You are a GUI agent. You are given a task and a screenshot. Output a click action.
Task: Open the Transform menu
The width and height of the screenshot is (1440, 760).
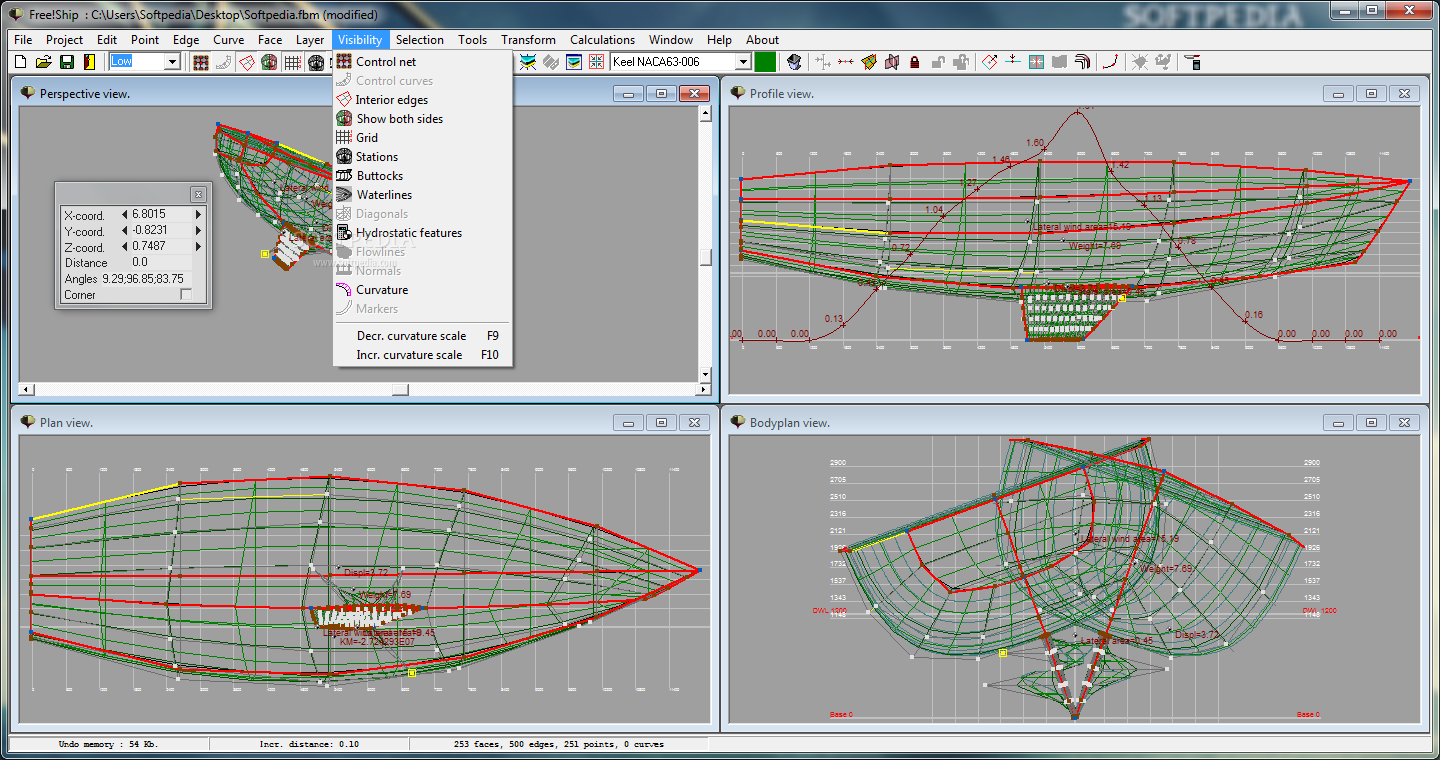pyautogui.click(x=528, y=40)
